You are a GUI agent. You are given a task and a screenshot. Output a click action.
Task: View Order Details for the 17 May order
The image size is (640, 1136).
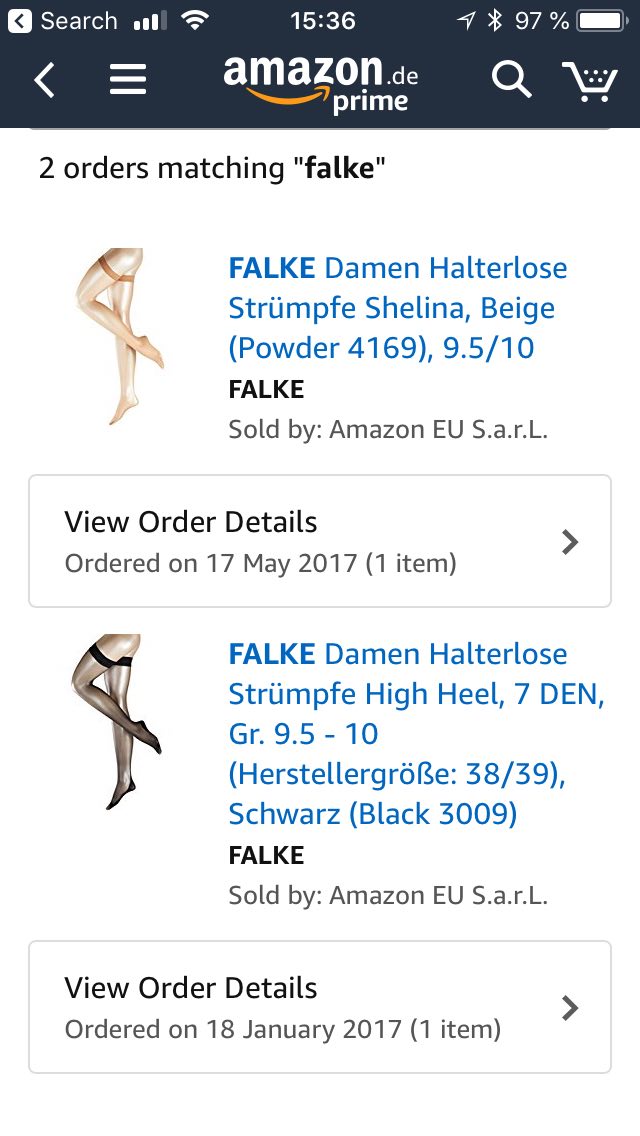[x=320, y=541]
